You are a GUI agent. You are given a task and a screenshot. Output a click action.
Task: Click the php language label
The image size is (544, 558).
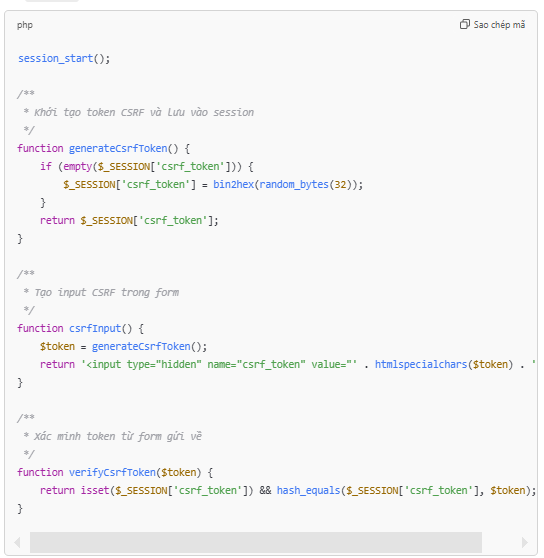(x=25, y=25)
